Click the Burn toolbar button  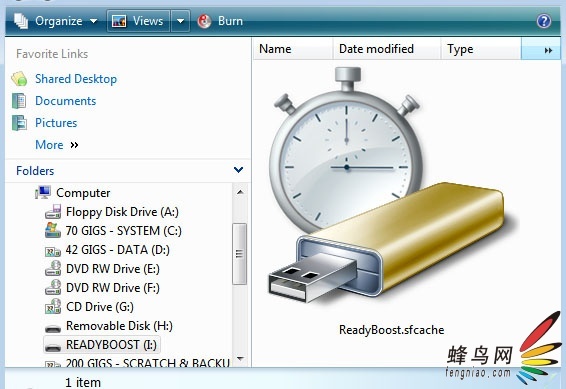pyautogui.click(x=220, y=21)
